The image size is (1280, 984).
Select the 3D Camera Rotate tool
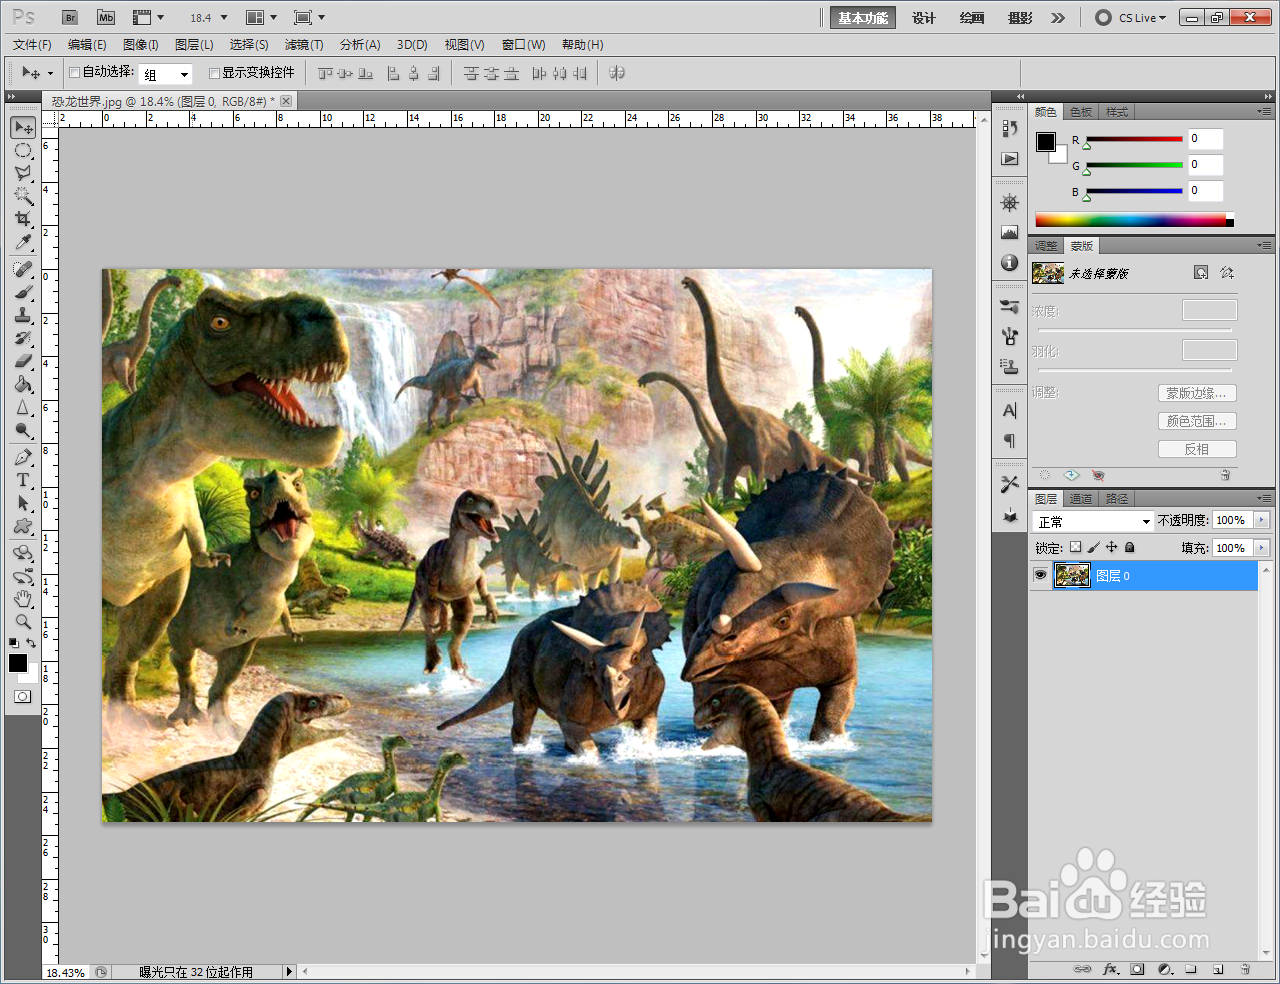pos(24,577)
